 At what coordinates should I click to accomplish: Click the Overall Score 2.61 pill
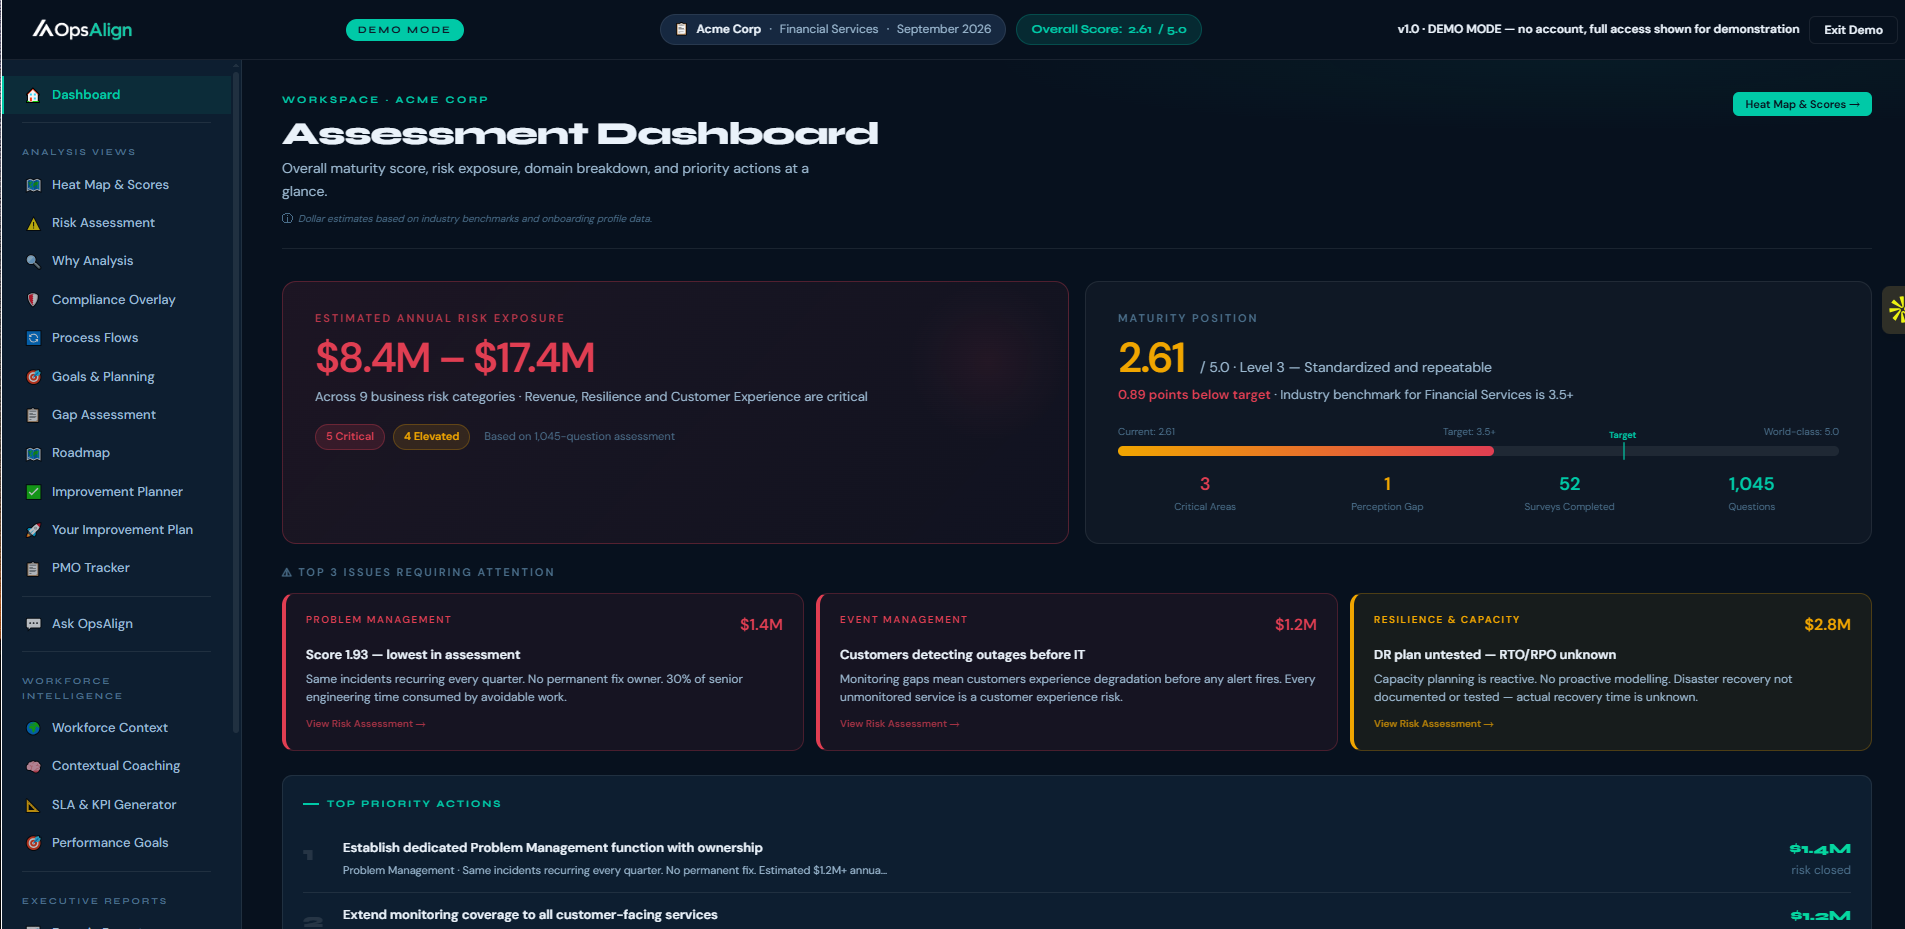[1109, 29]
